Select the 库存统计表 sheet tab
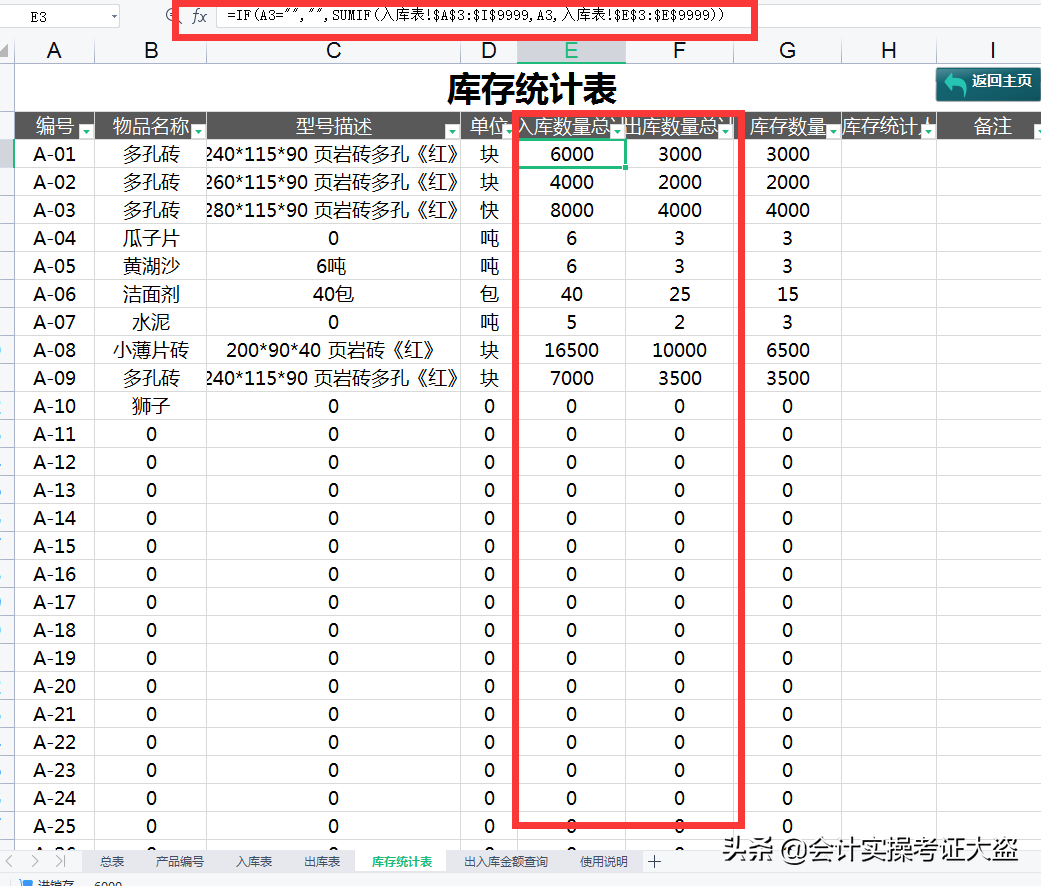This screenshot has width=1041, height=886. (x=402, y=861)
